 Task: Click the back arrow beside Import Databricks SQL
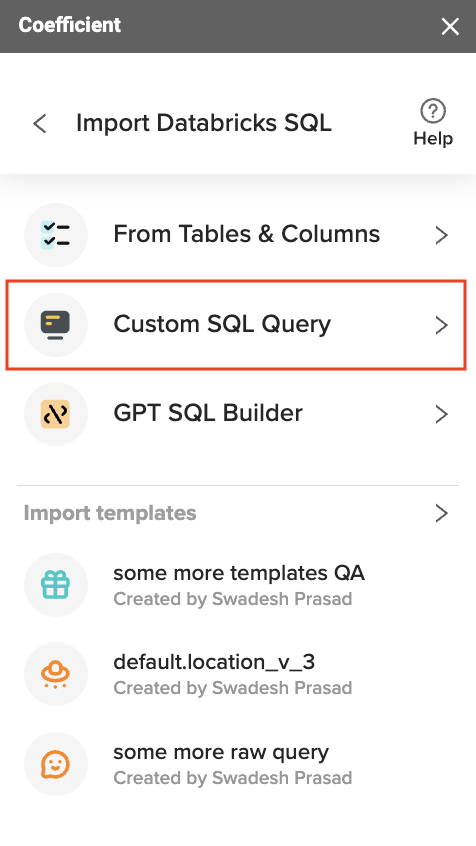tap(40, 124)
